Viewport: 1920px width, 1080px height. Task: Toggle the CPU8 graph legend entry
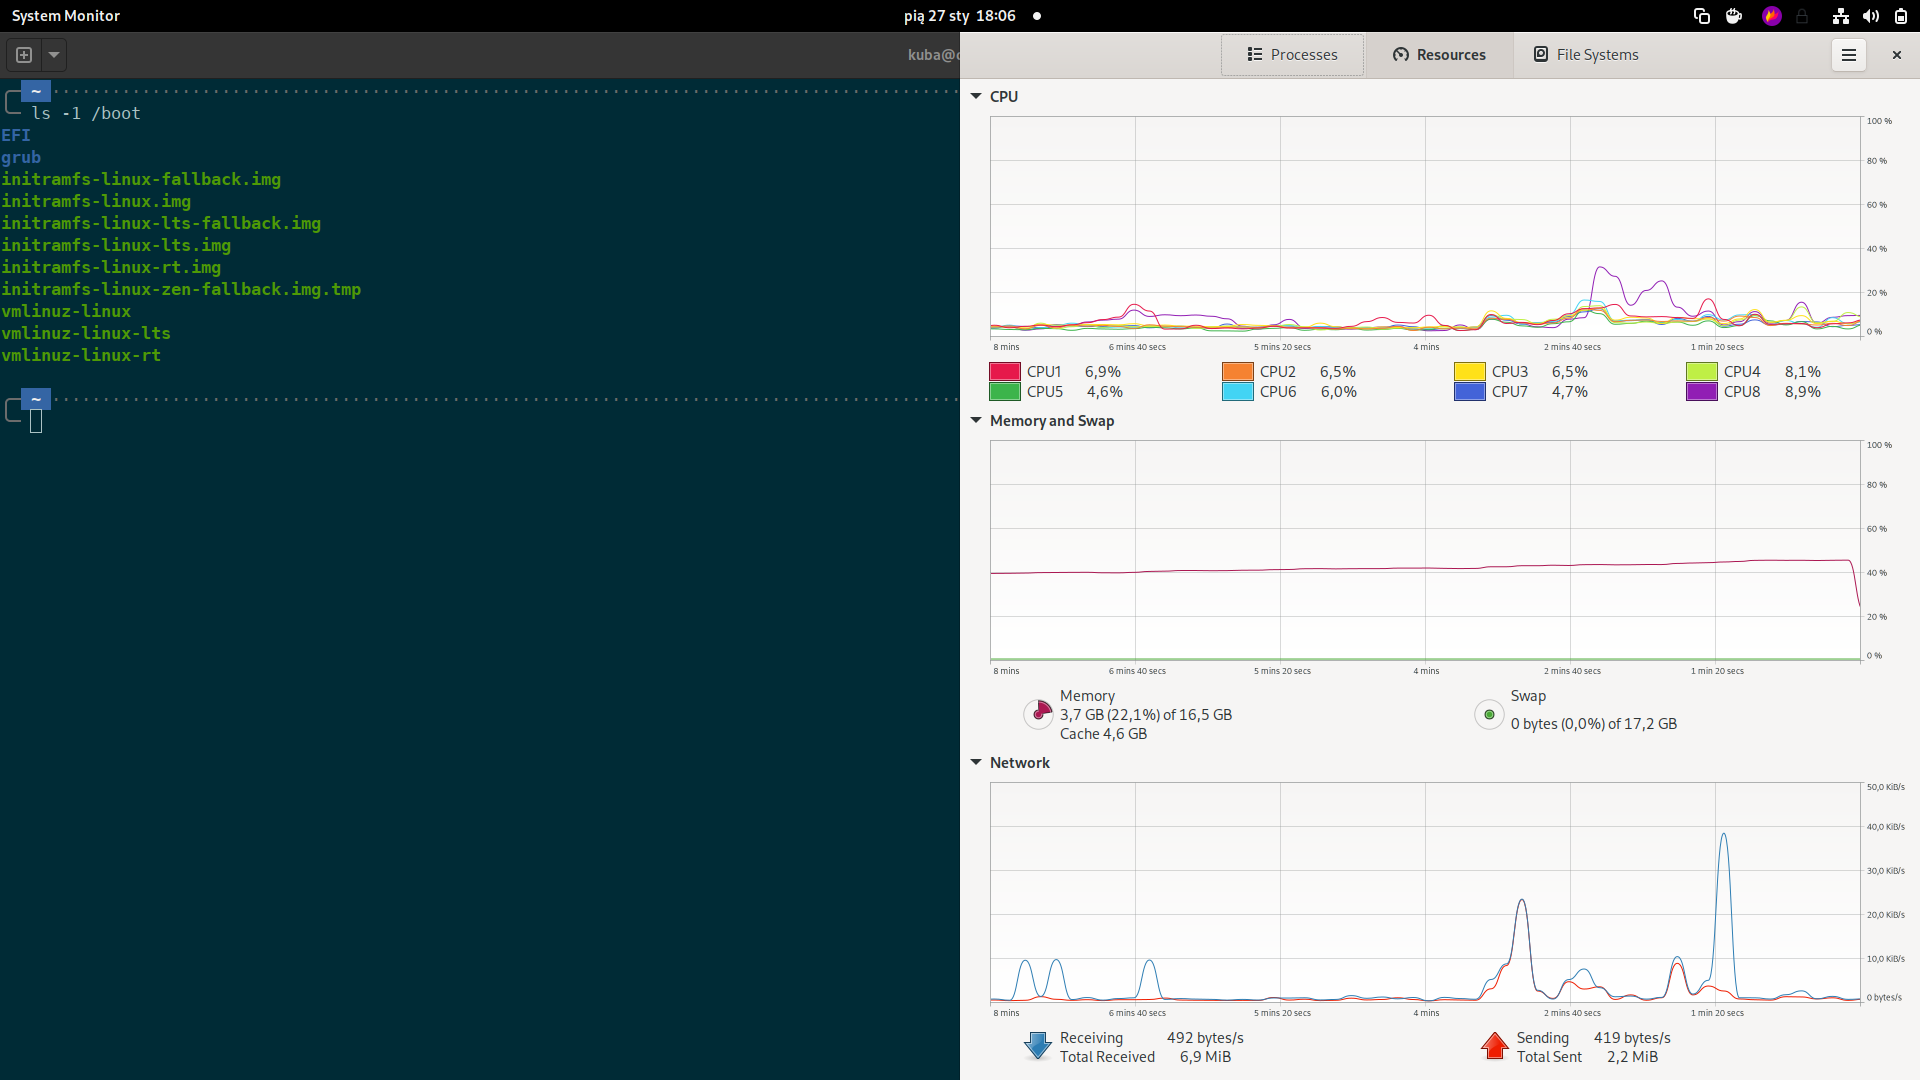(1703, 392)
